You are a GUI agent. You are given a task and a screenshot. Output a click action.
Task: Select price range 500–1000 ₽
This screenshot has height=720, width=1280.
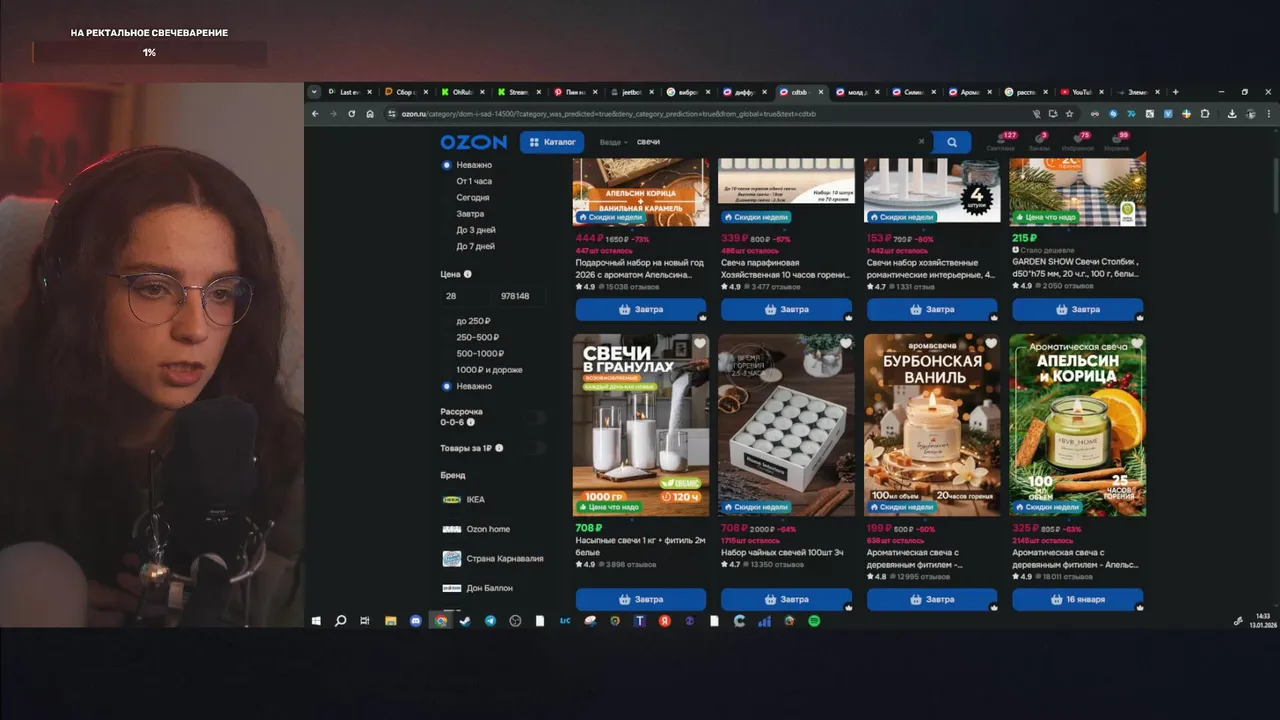480,353
